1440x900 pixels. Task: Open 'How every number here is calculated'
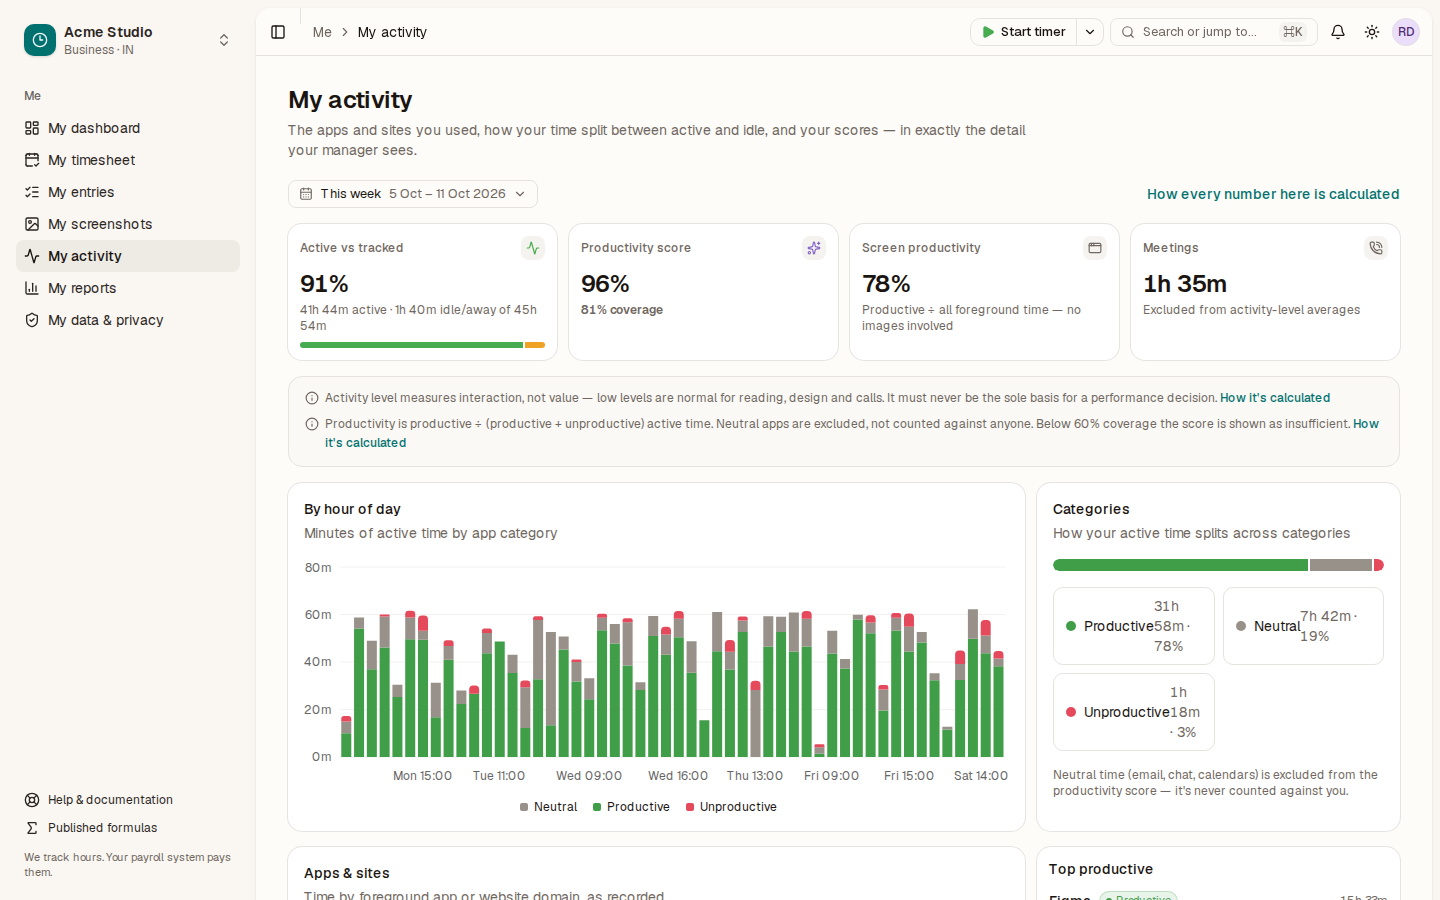(x=1273, y=194)
